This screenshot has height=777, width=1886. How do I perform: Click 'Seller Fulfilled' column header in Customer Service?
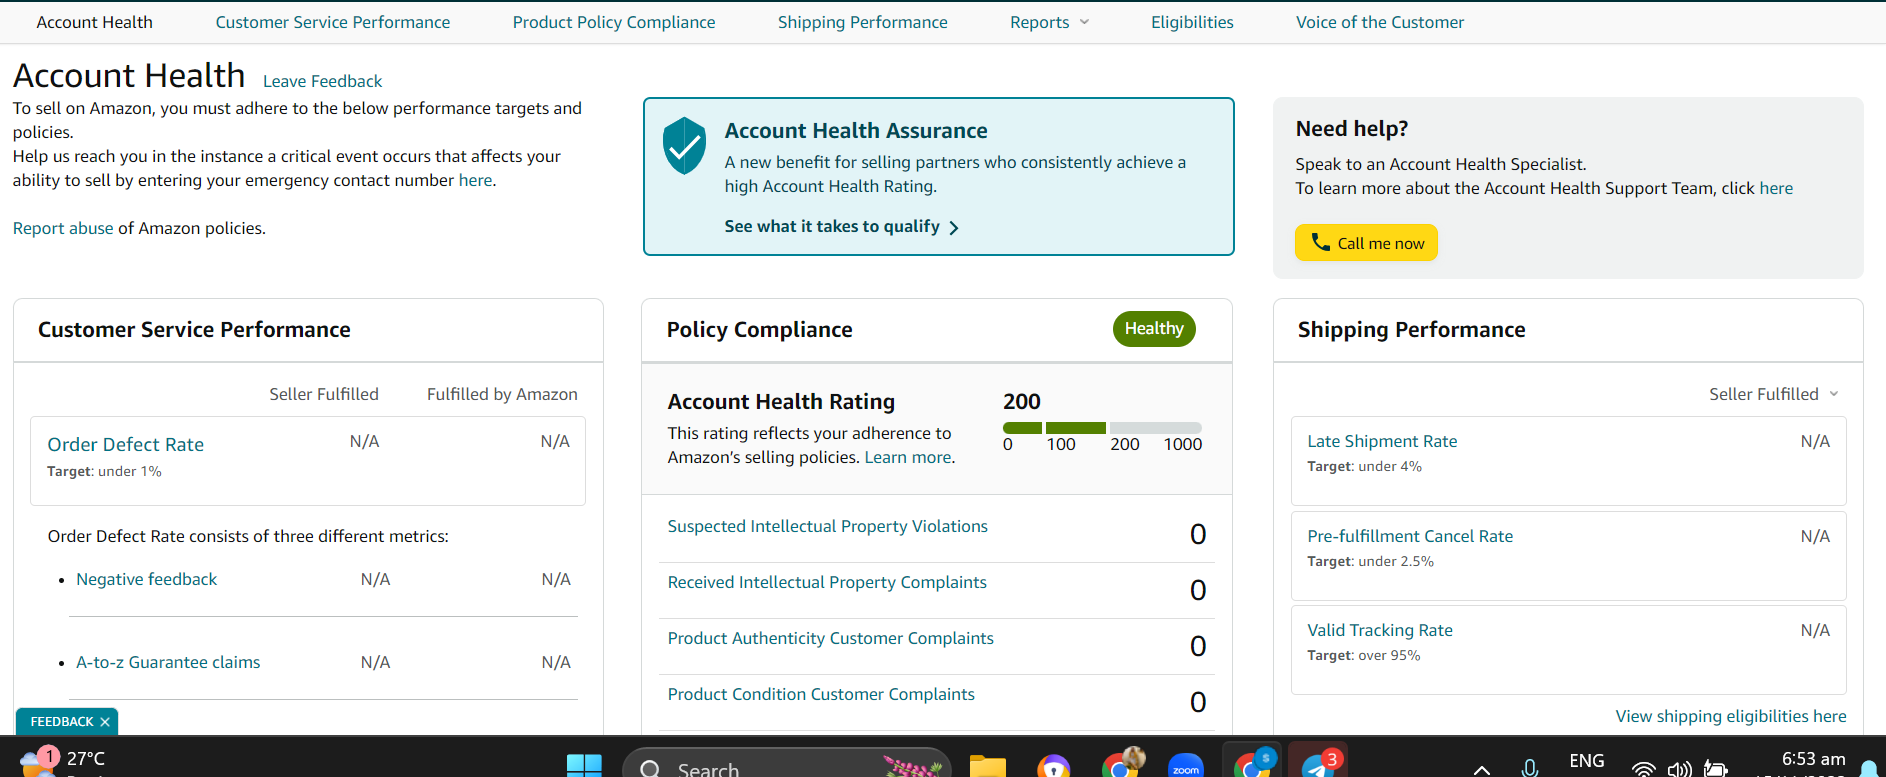pos(324,394)
